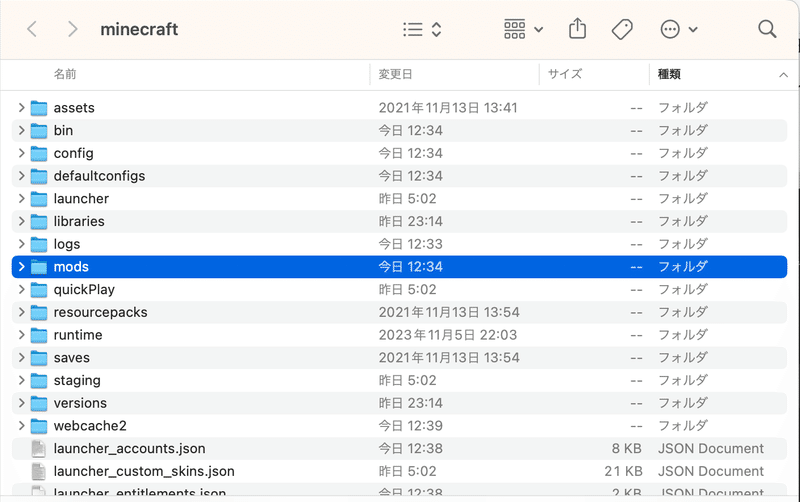Viewport: 800px width, 502px height.
Task: Go forward with the right arrow
Action: [72, 29]
